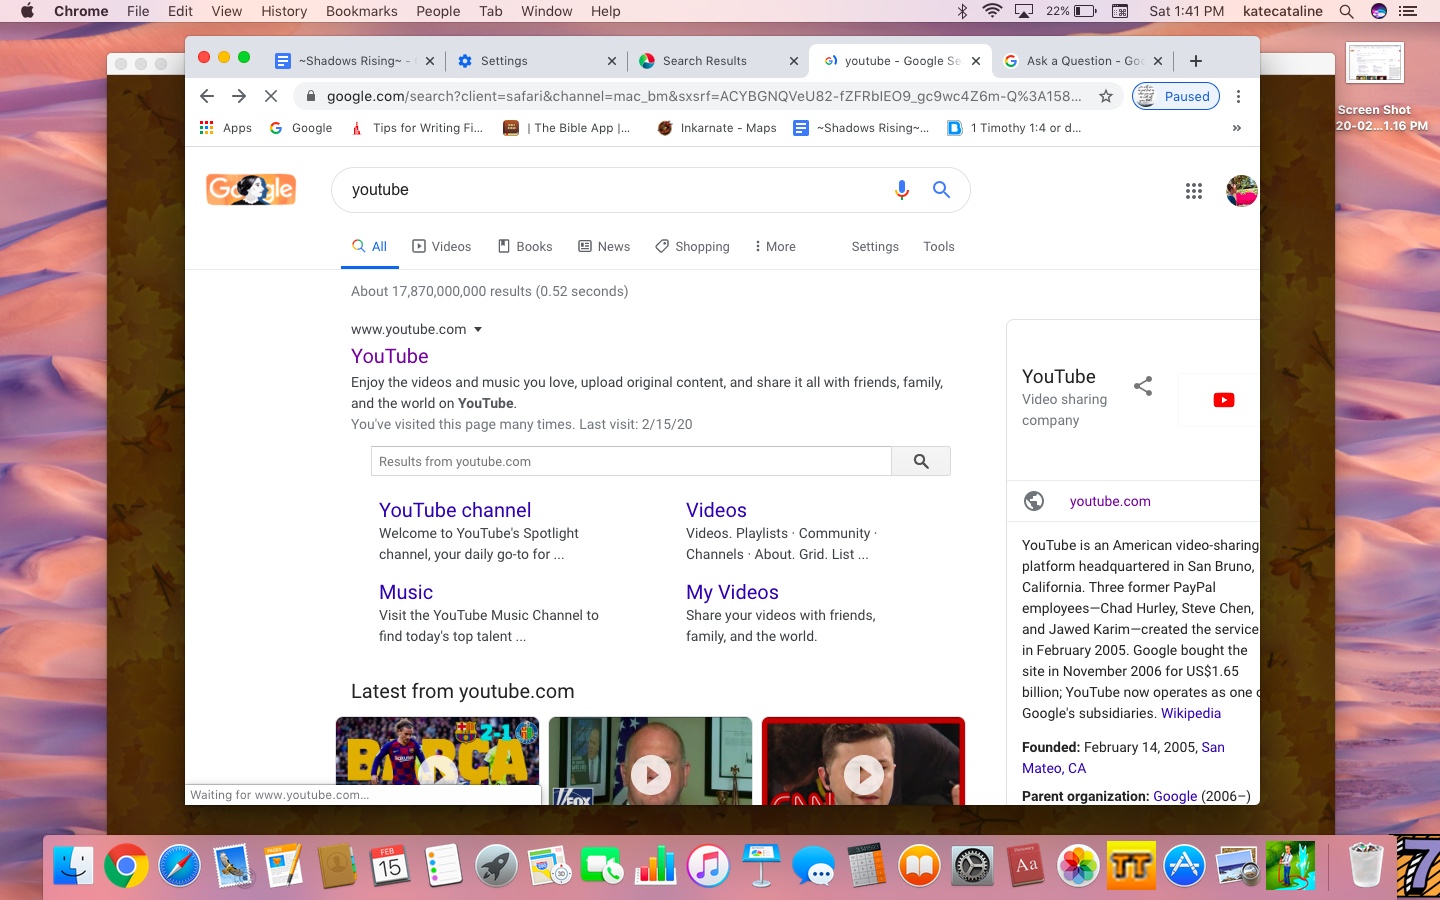Click the Google Doodle logo

pos(251,189)
